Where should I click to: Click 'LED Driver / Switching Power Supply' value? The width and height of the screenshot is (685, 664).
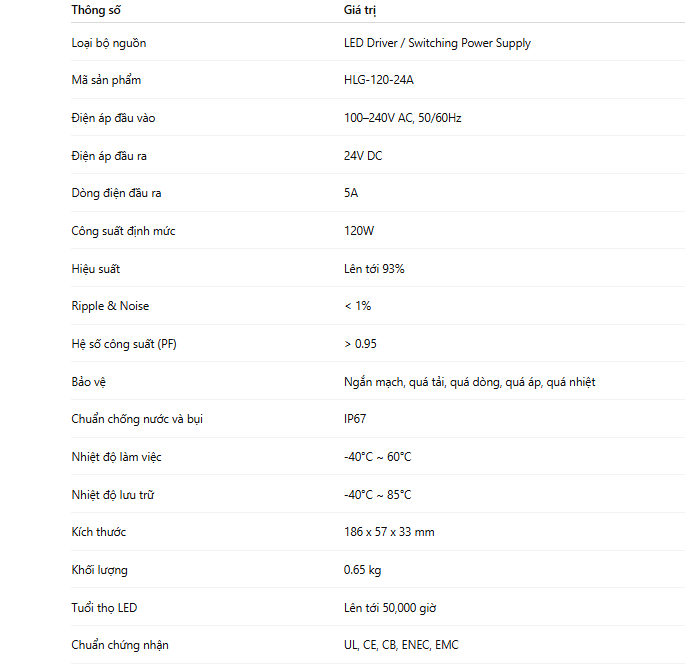pos(437,43)
